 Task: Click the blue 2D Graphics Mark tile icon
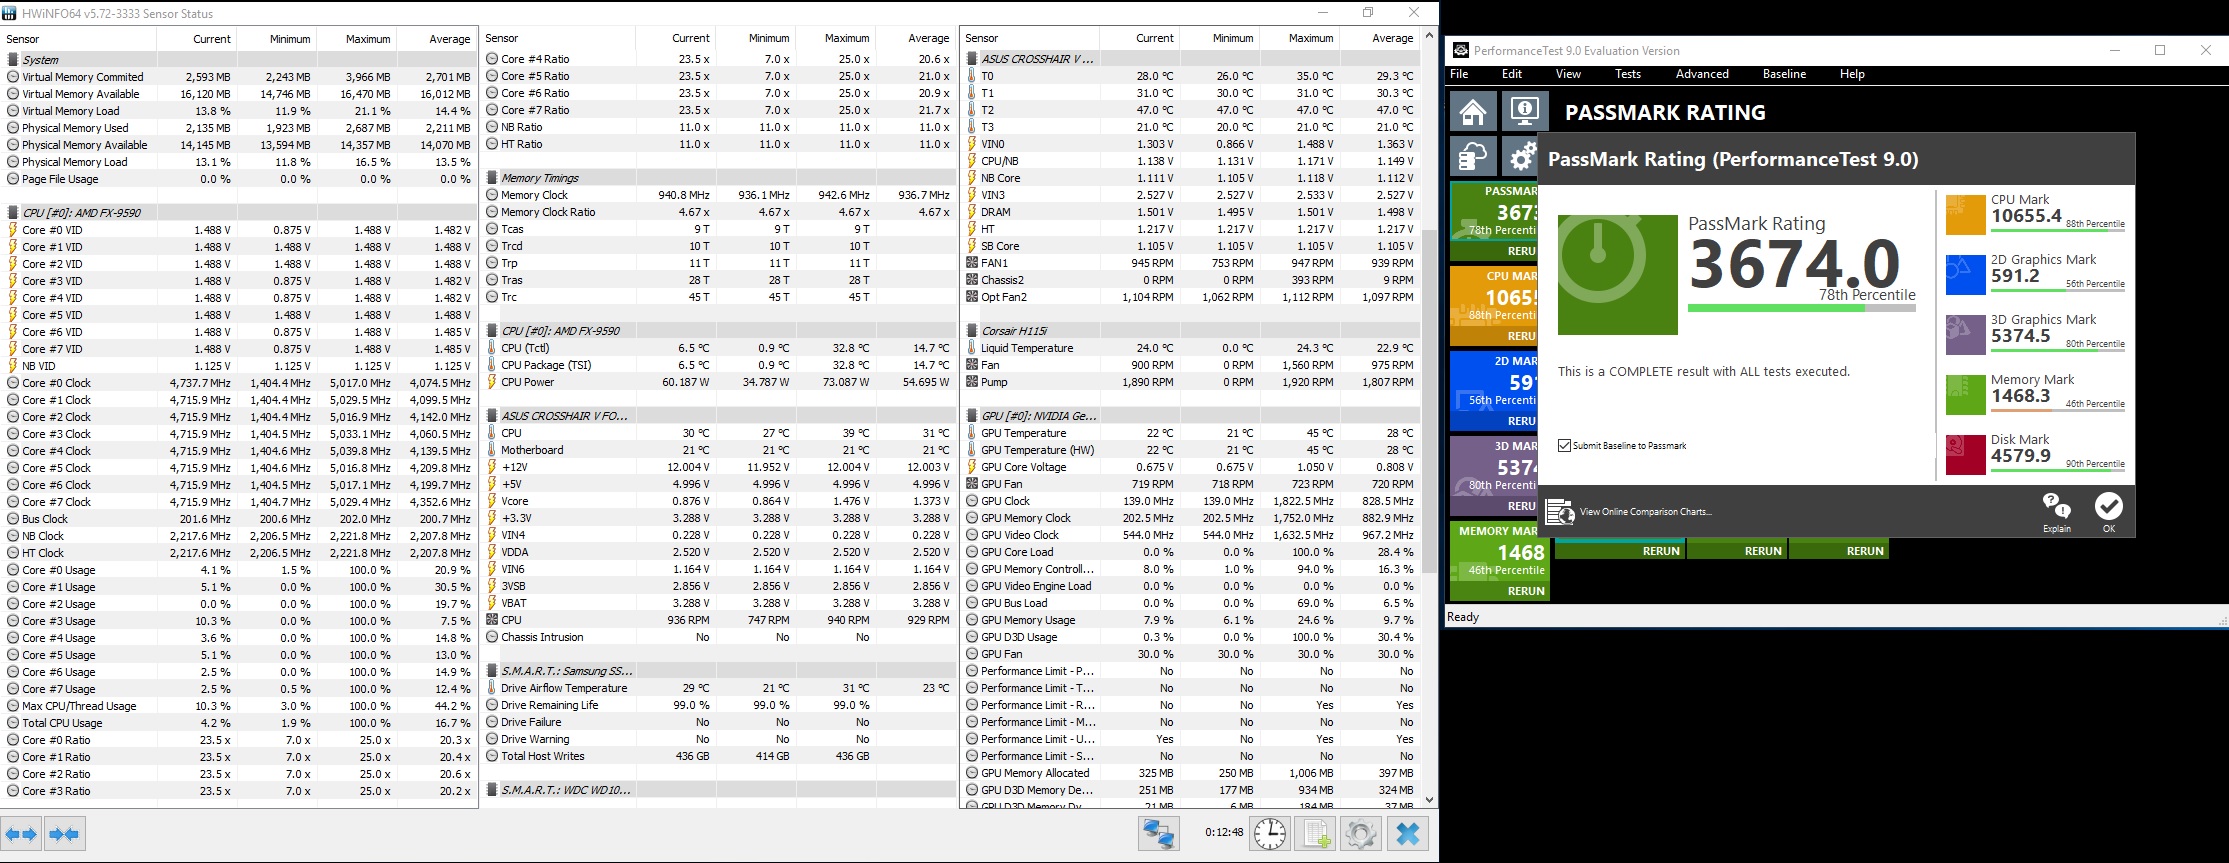1965,274
